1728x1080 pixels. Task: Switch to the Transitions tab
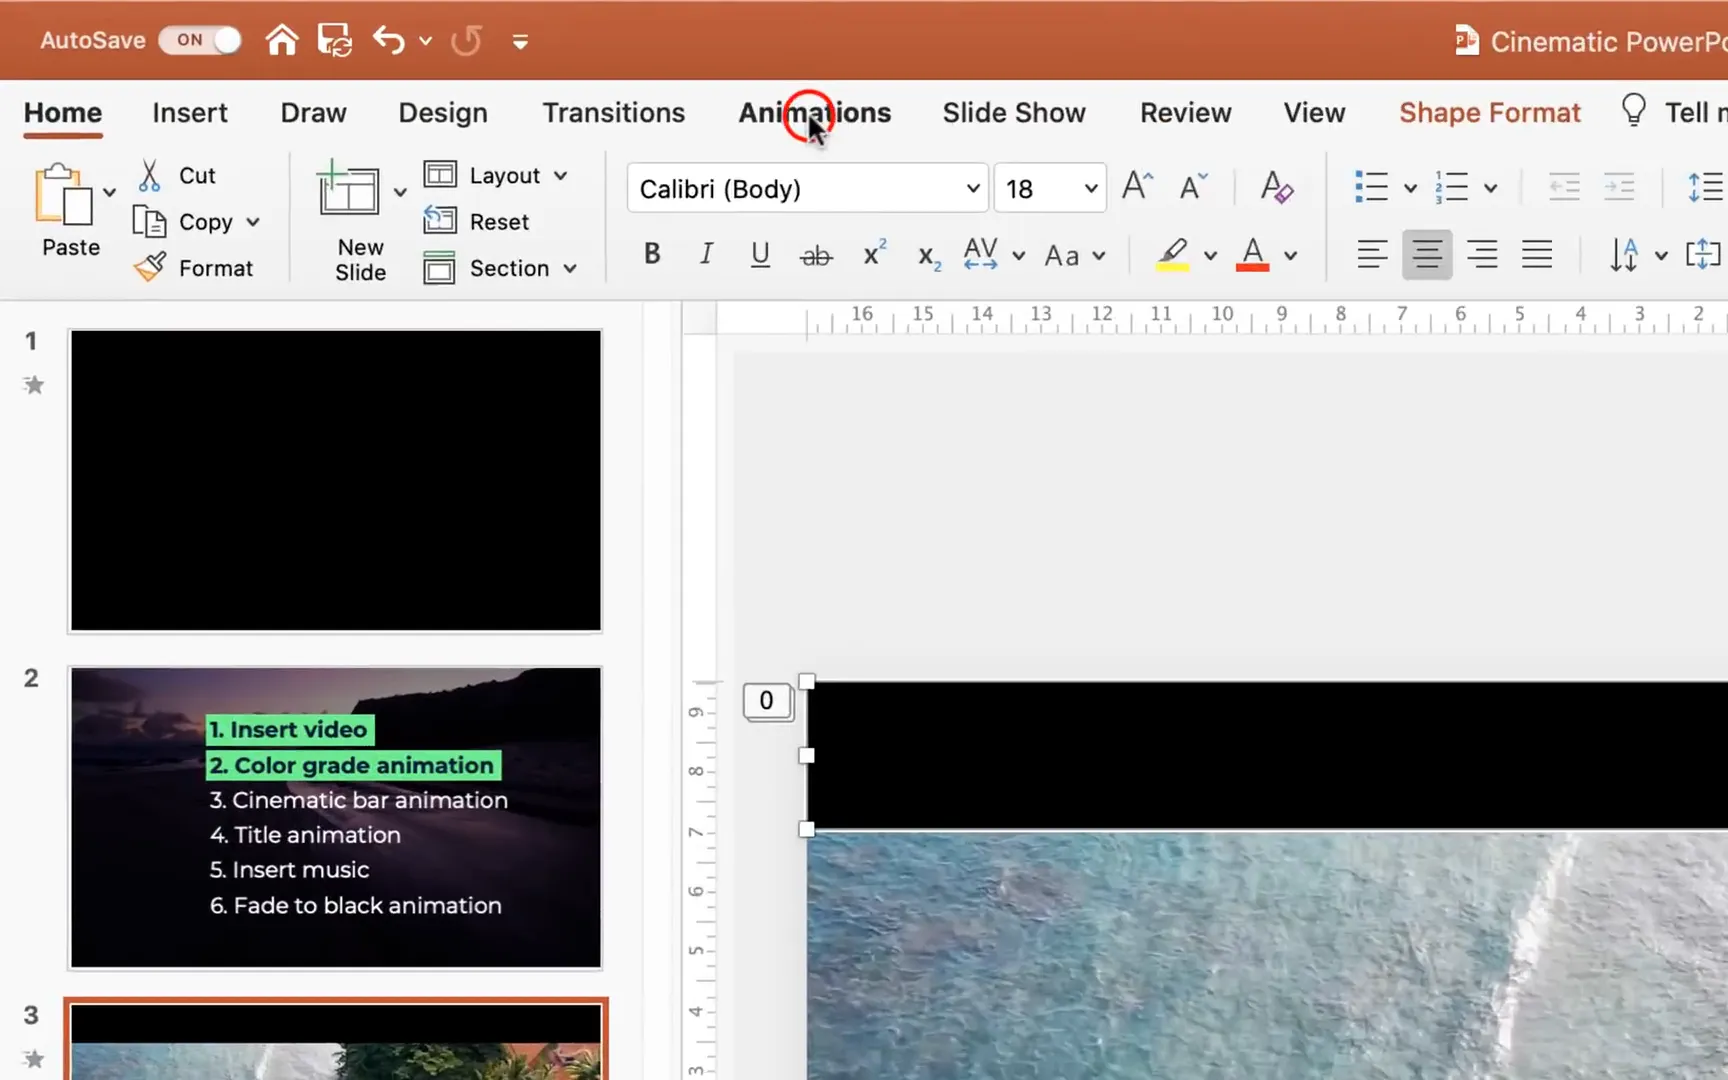tap(613, 113)
